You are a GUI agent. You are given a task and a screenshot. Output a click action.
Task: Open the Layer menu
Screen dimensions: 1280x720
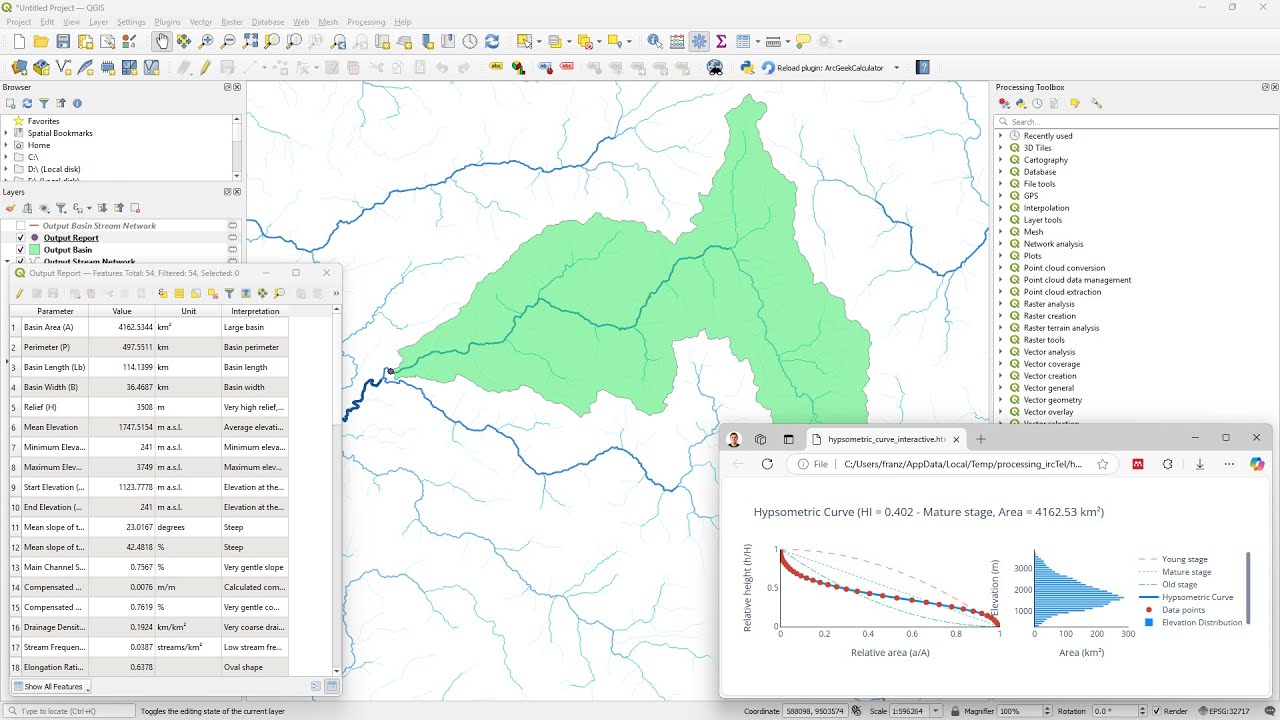pos(98,22)
